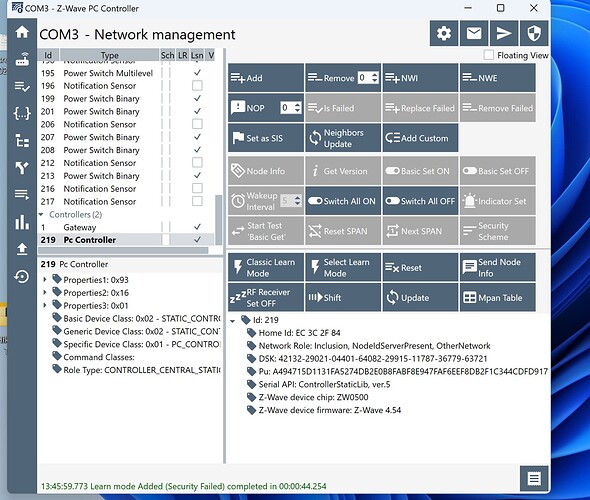The width and height of the screenshot is (590, 500).
Task: Open the envelope mail icon button
Action: coord(474,33)
